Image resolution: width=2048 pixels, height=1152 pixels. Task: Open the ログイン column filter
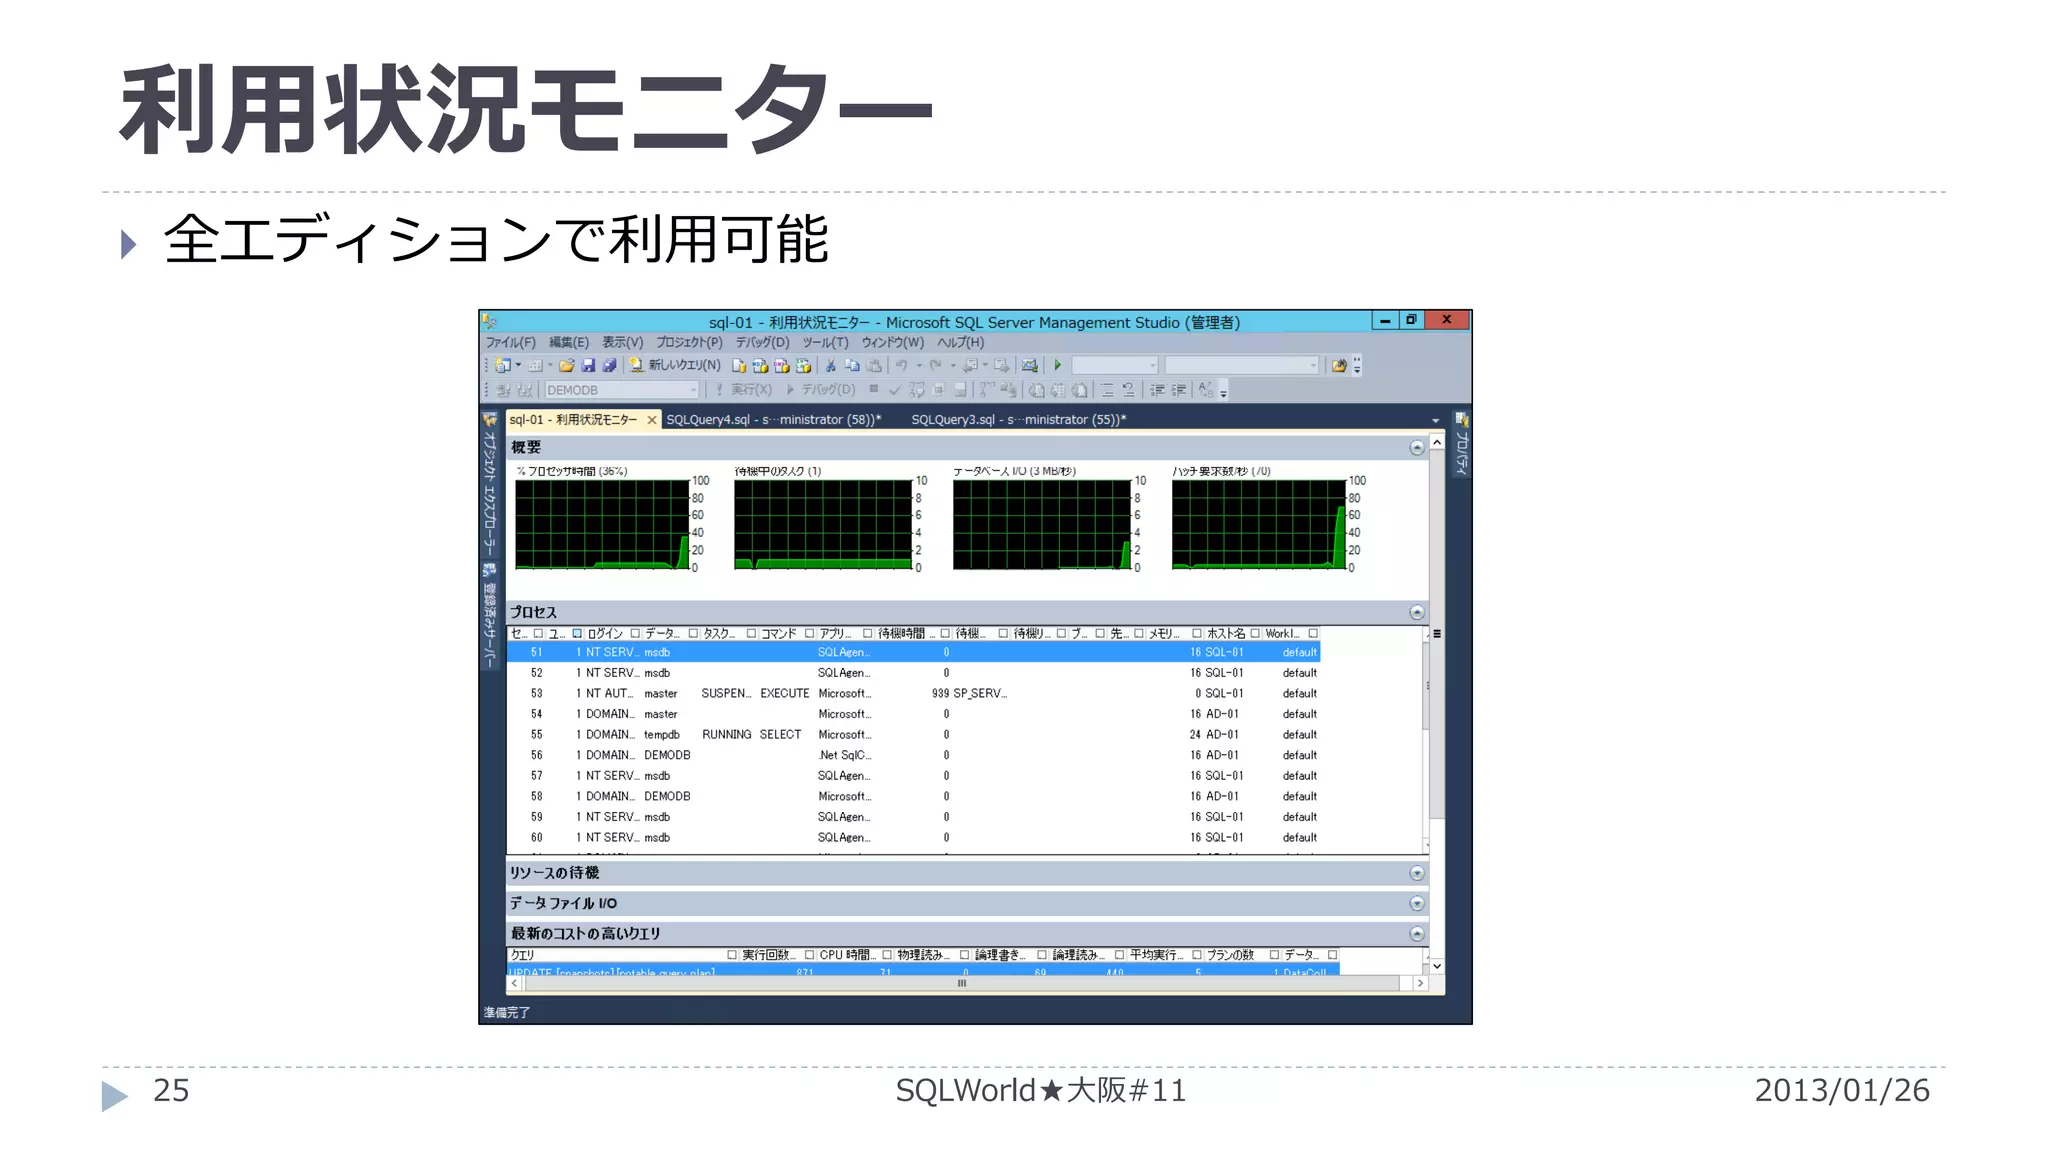635,633
